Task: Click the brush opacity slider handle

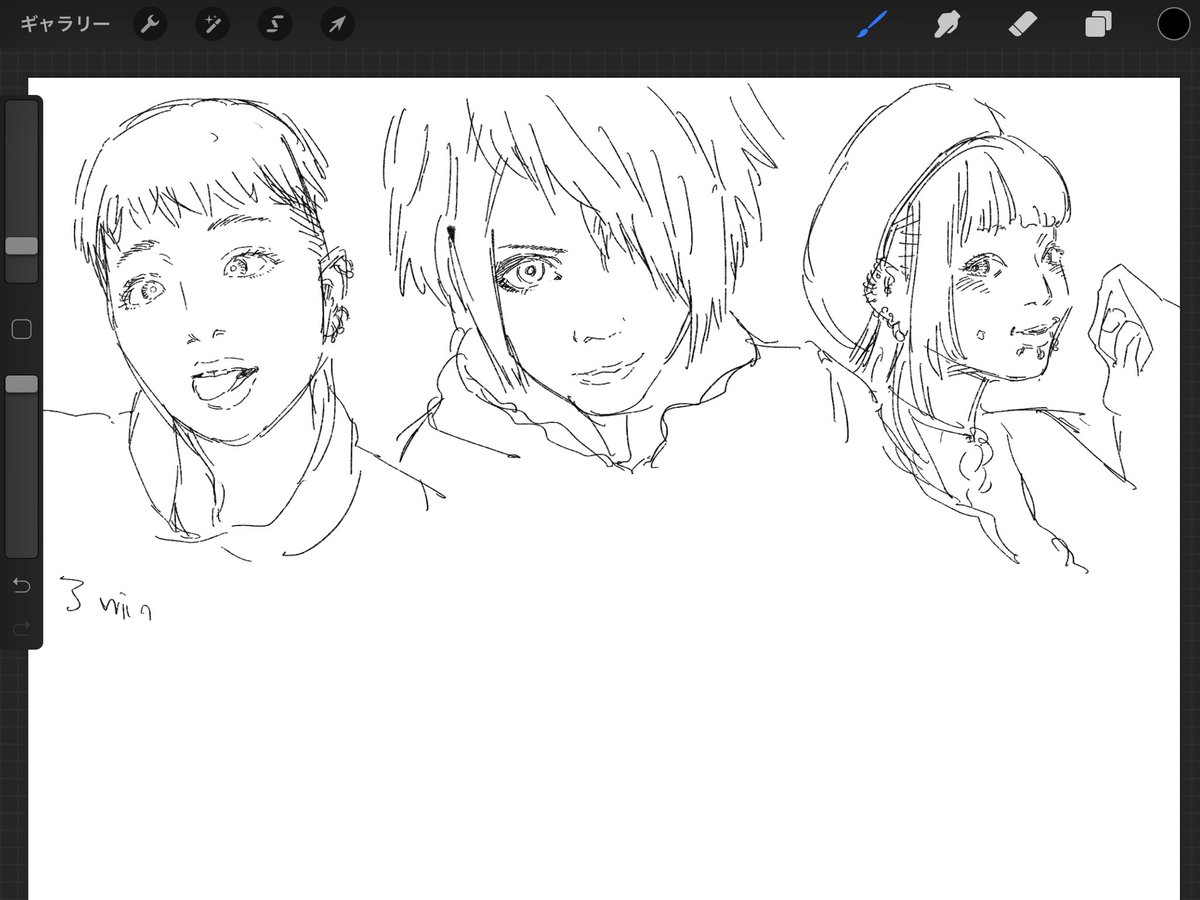Action: point(22,384)
